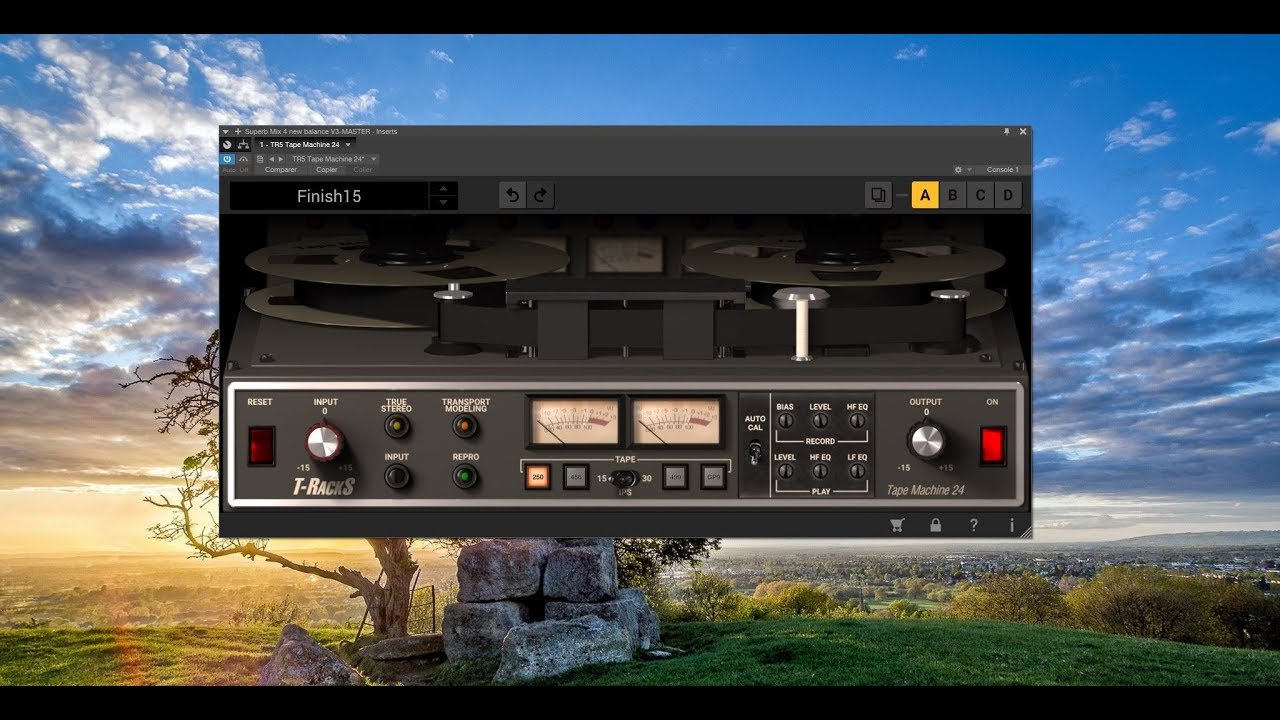Click the Comparer button
This screenshot has height=720, width=1280.
[281, 170]
